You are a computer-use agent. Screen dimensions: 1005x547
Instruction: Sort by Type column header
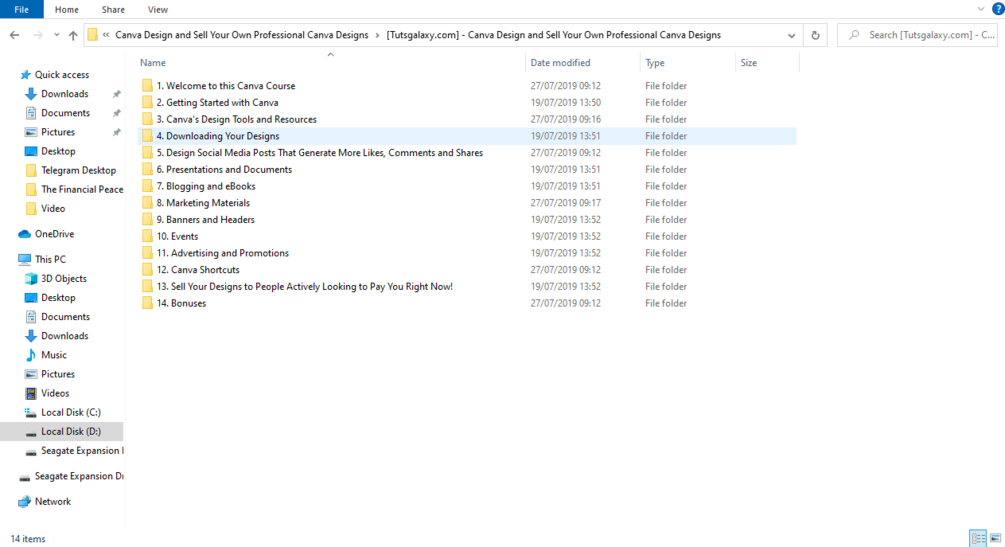click(x=654, y=63)
